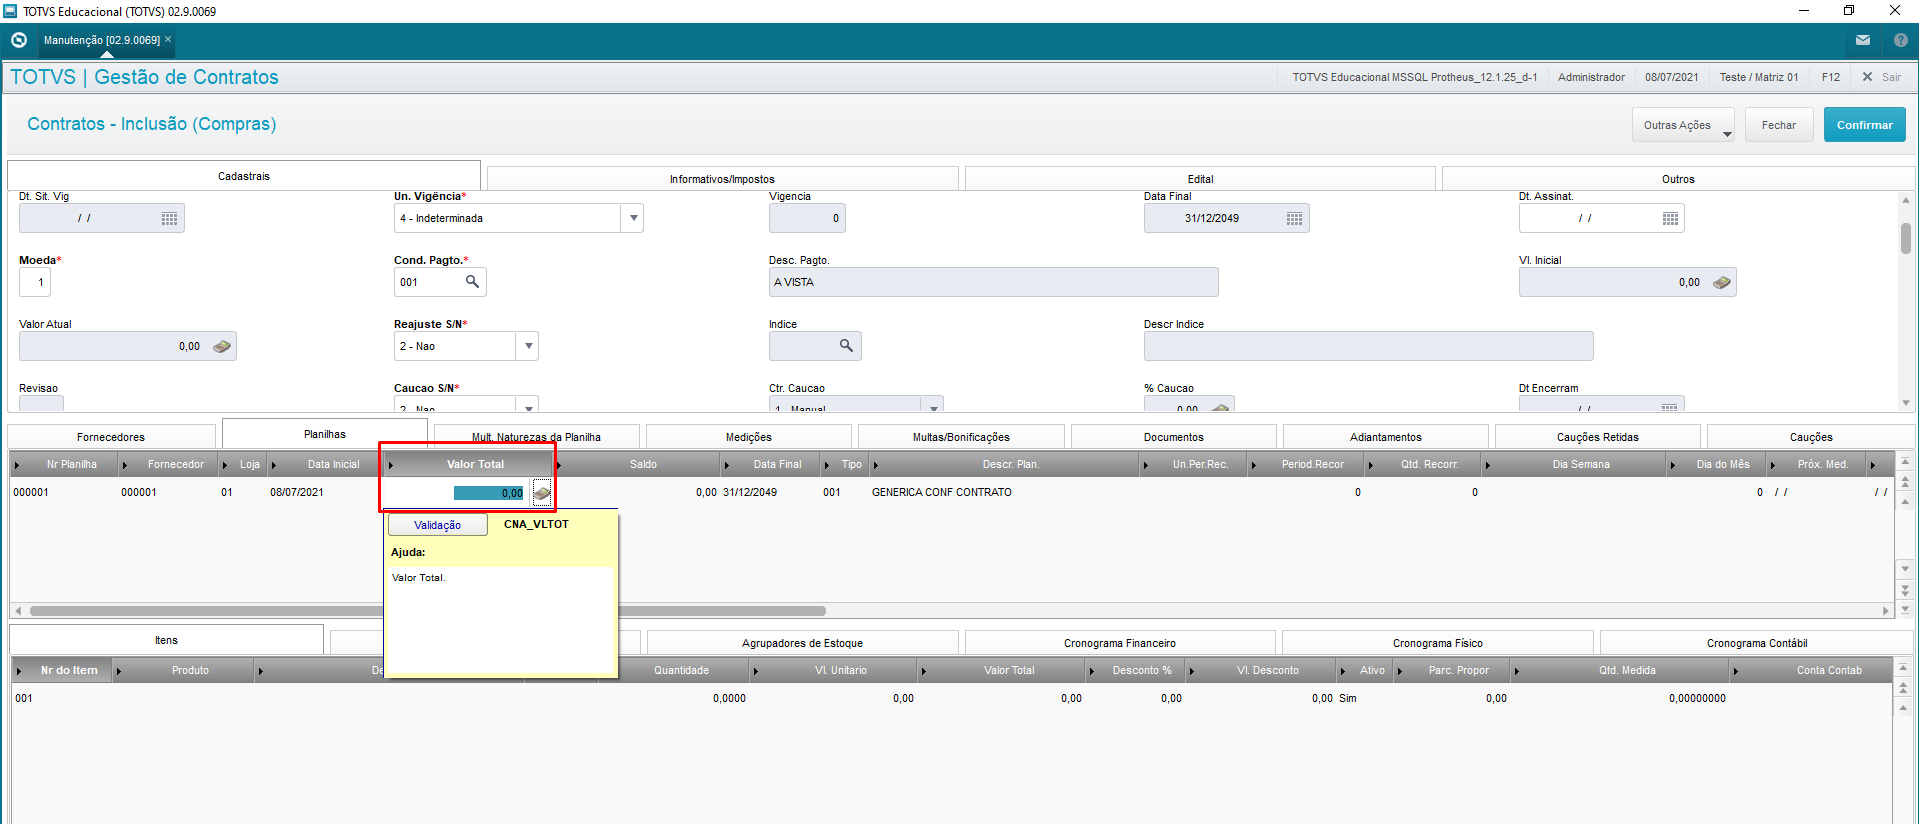Open Fornecedores tab
The image size is (1919, 824).
111,437
